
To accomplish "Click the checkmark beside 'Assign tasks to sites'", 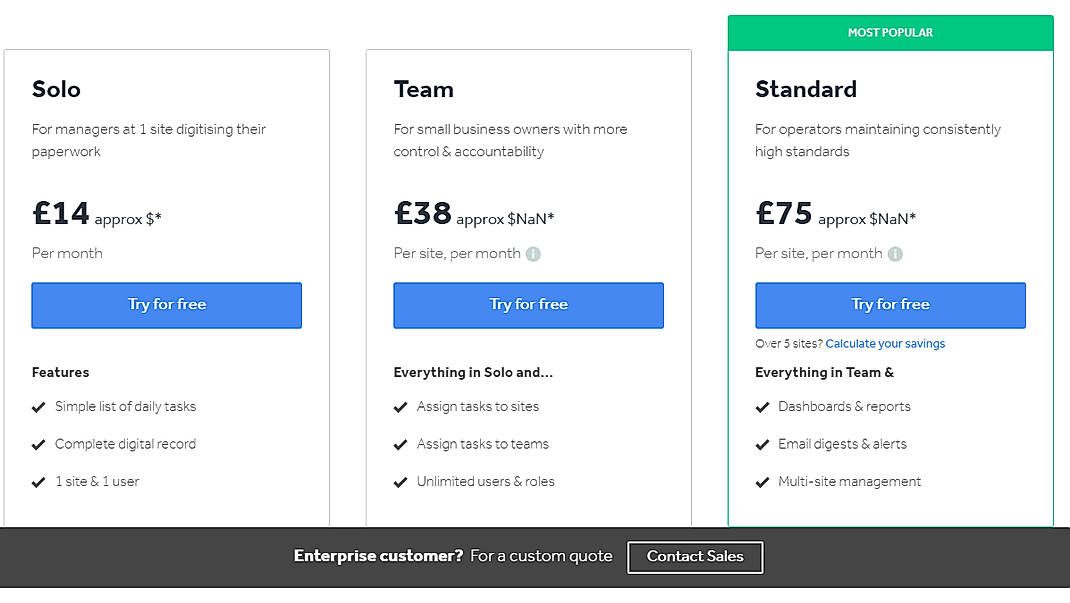I will pos(401,407).
